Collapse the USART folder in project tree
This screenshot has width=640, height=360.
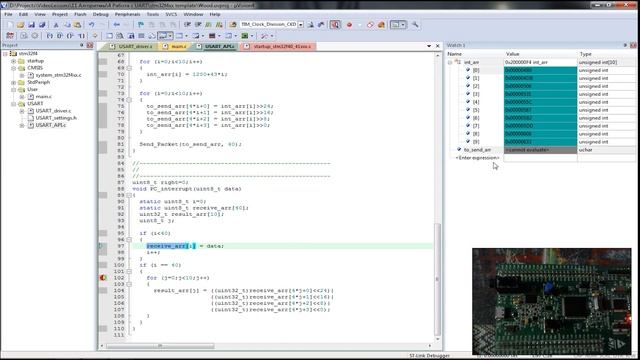coord(13,104)
